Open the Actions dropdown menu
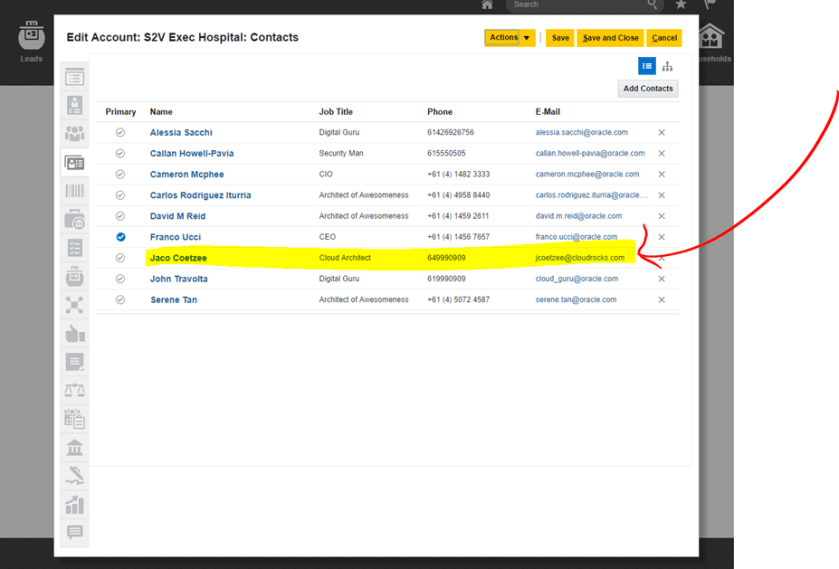Image resolution: width=839 pixels, height=569 pixels. click(510, 38)
